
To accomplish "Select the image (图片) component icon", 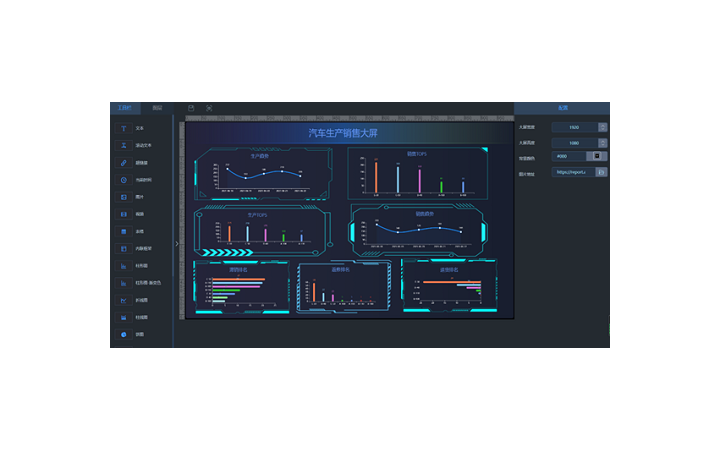I will (x=124, y=197).
